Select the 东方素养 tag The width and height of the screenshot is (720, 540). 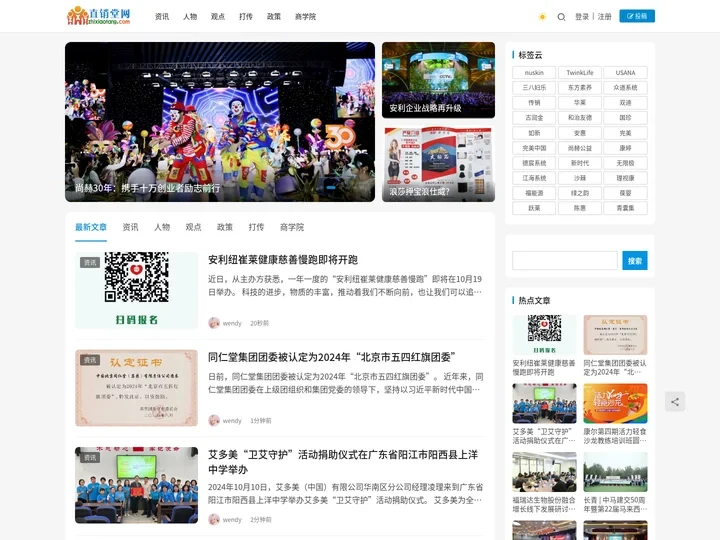[579, 88]
